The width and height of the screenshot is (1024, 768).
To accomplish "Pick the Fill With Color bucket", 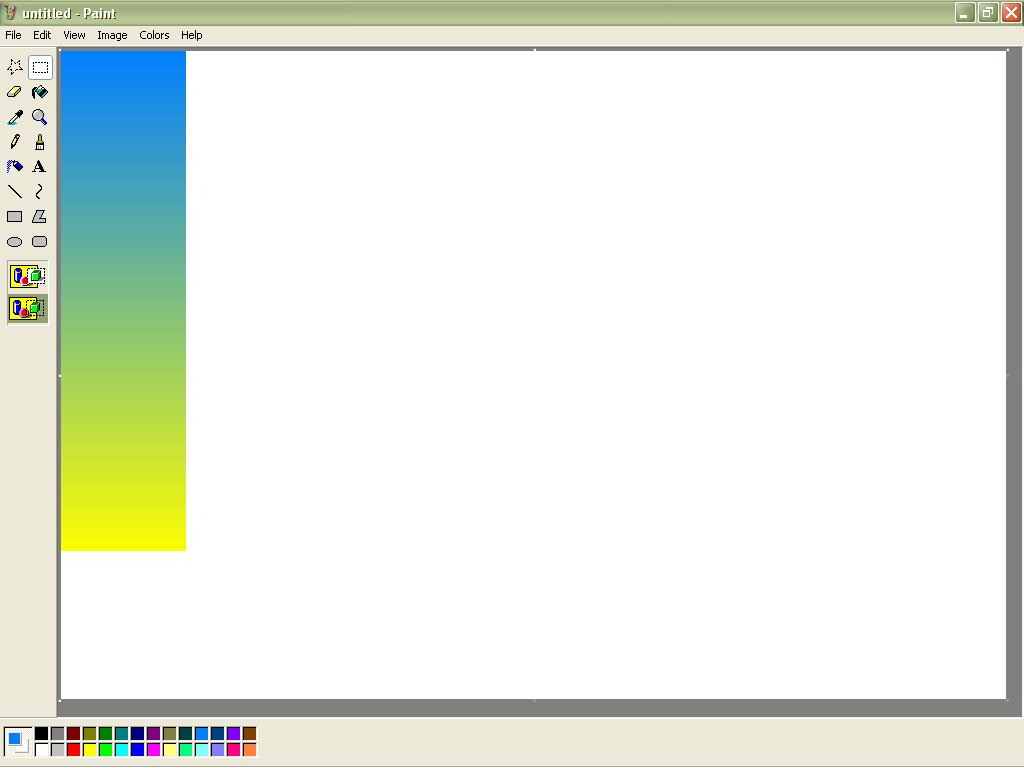I will coord(40,92).
